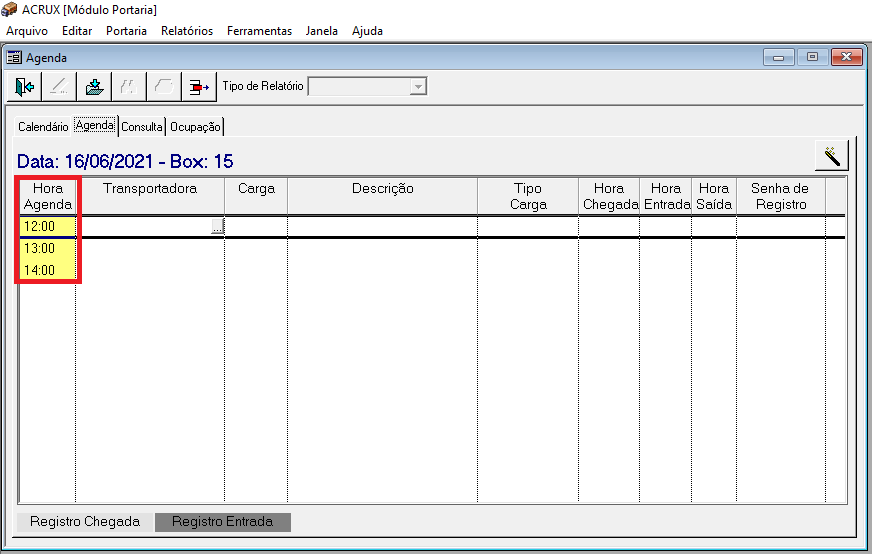
Task: Click the Agenda window title icon
Action: (x=14, y=57)
